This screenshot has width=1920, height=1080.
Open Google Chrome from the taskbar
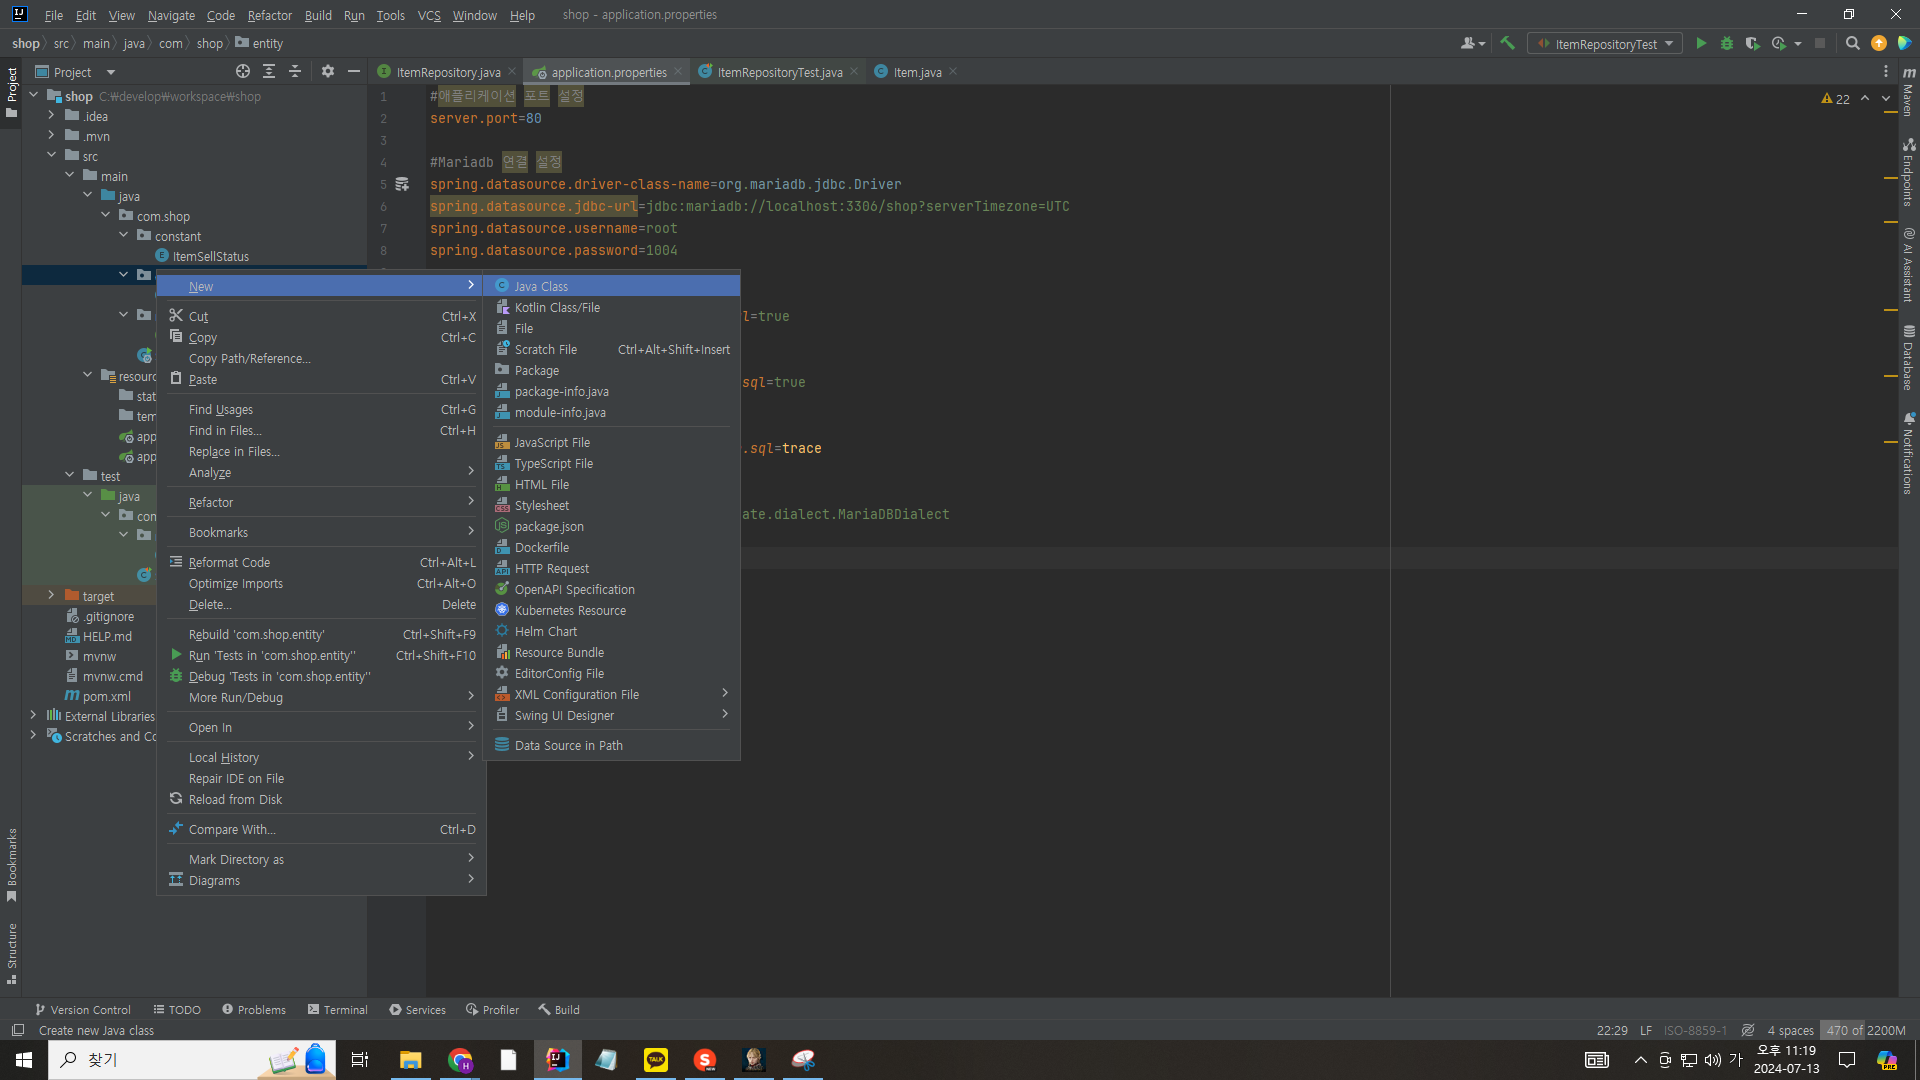tap(460, 1060)
